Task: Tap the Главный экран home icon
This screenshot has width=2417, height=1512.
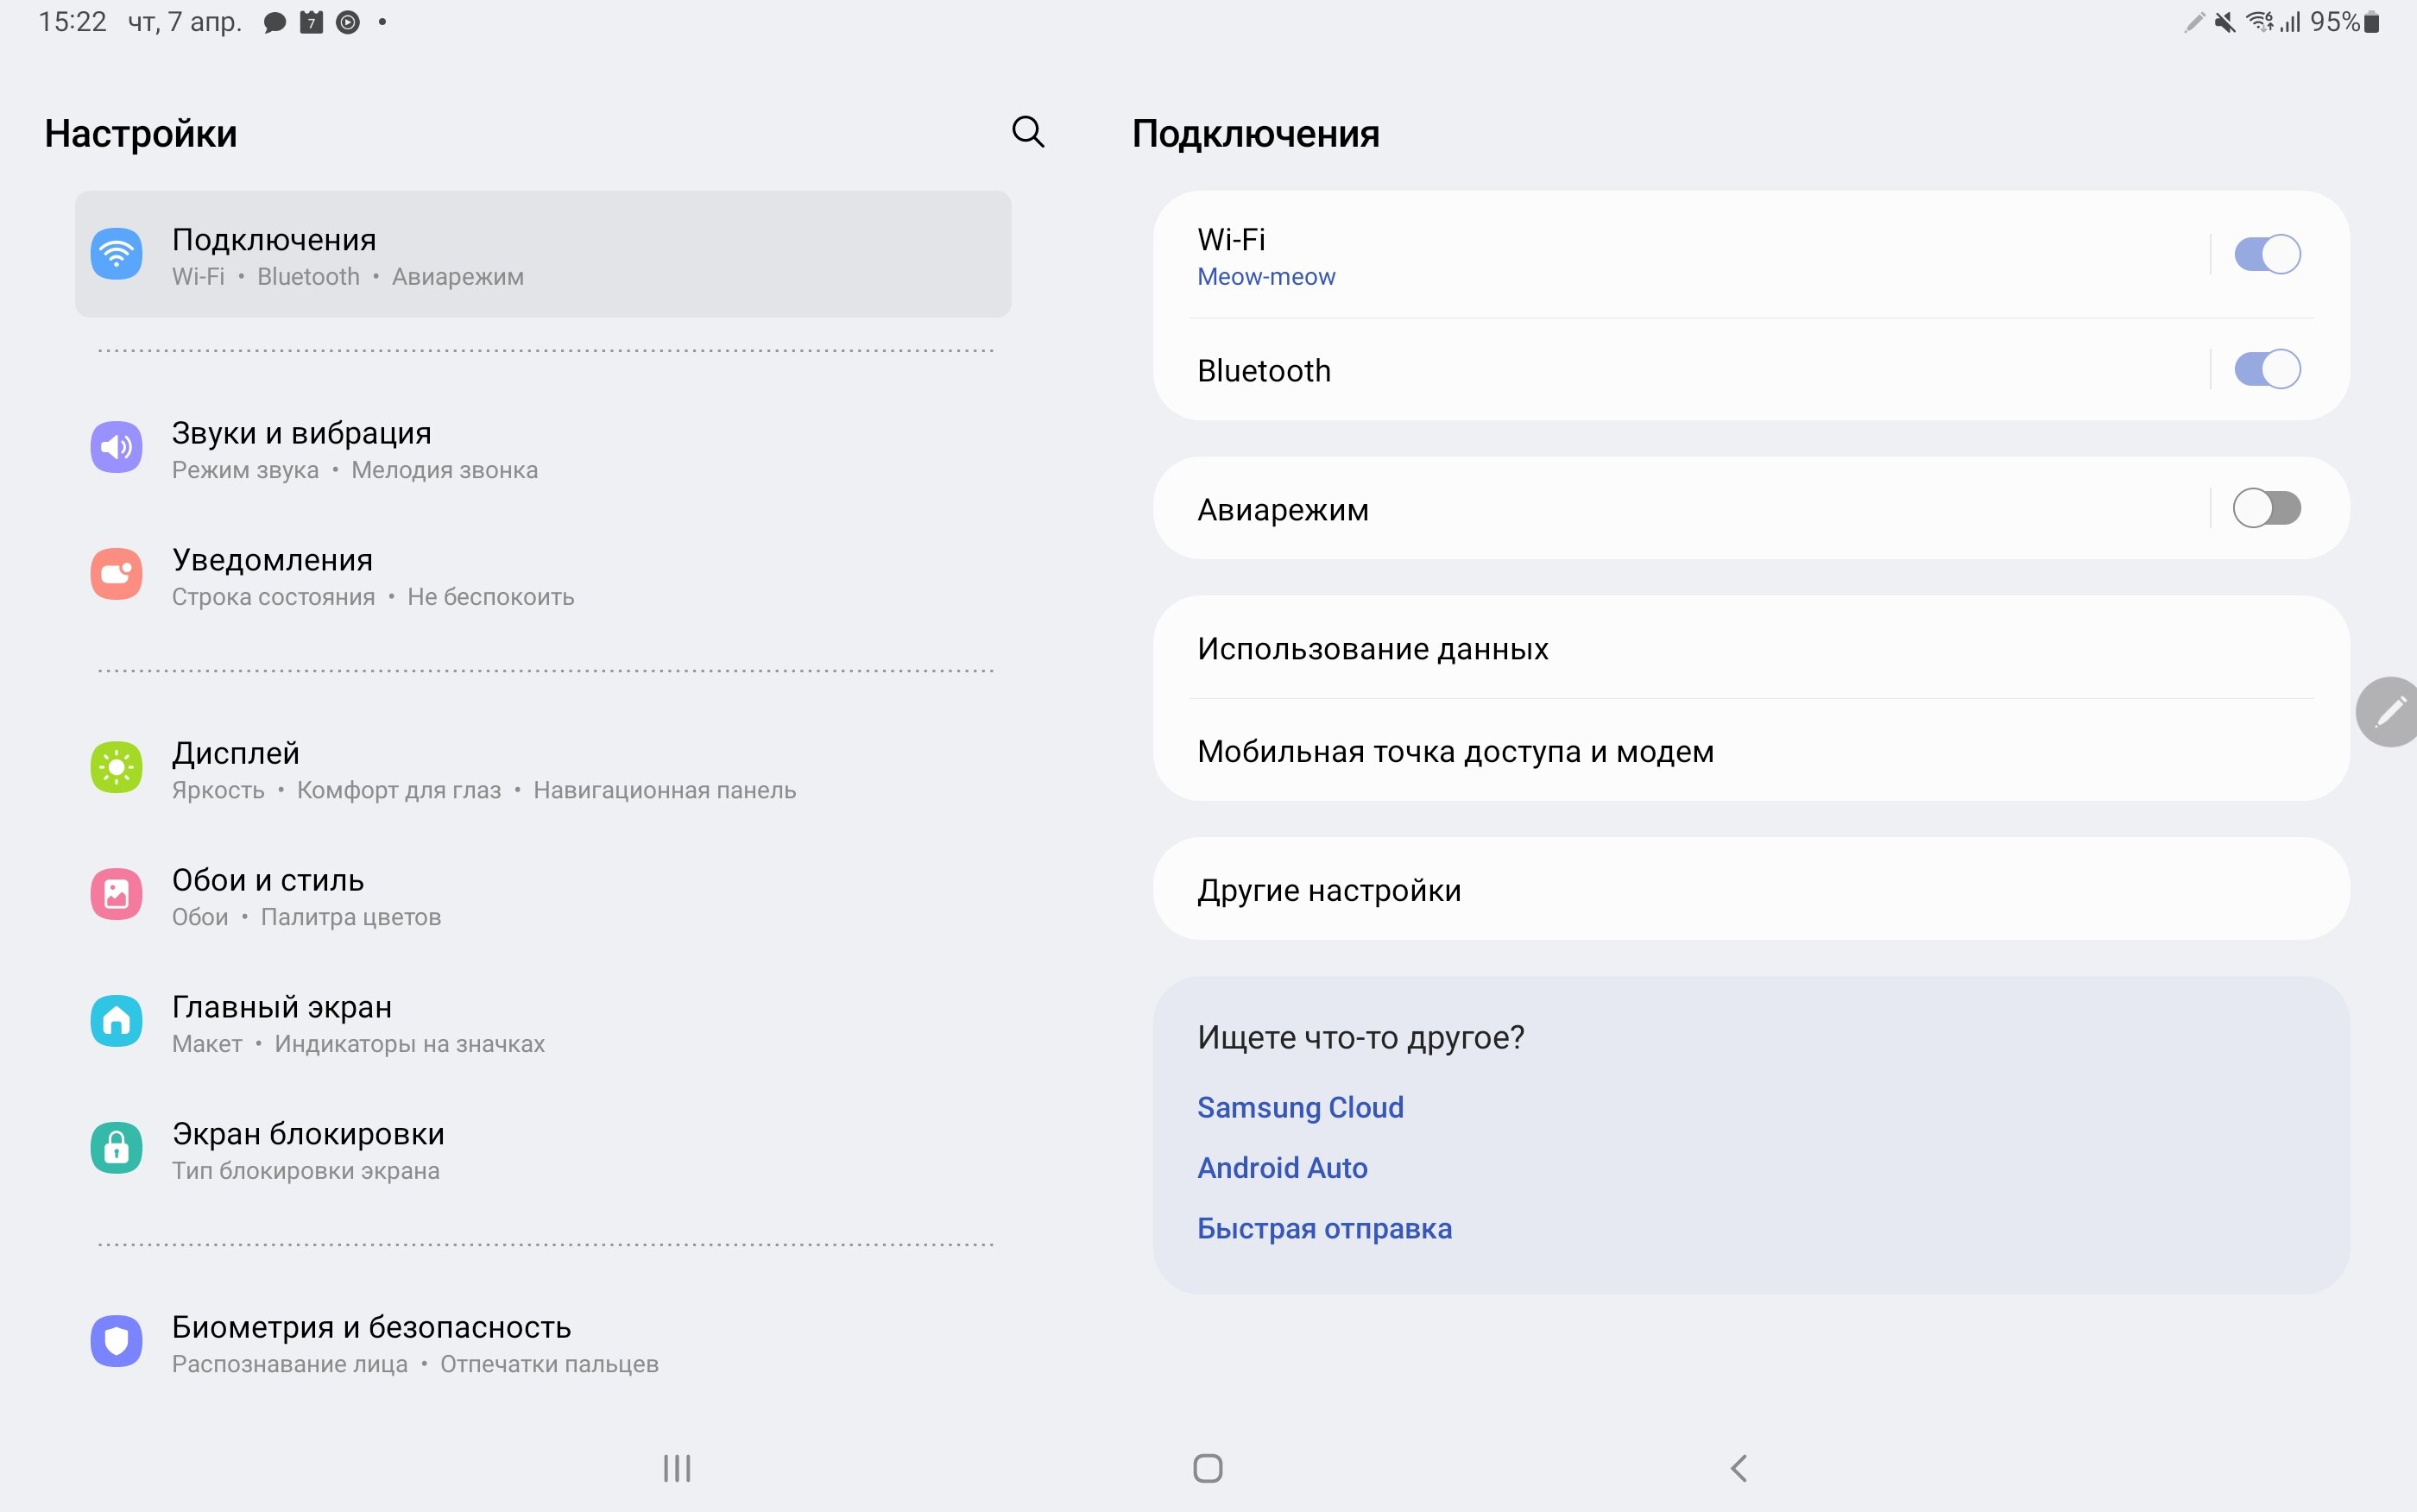Action: tap(116, 1021)
